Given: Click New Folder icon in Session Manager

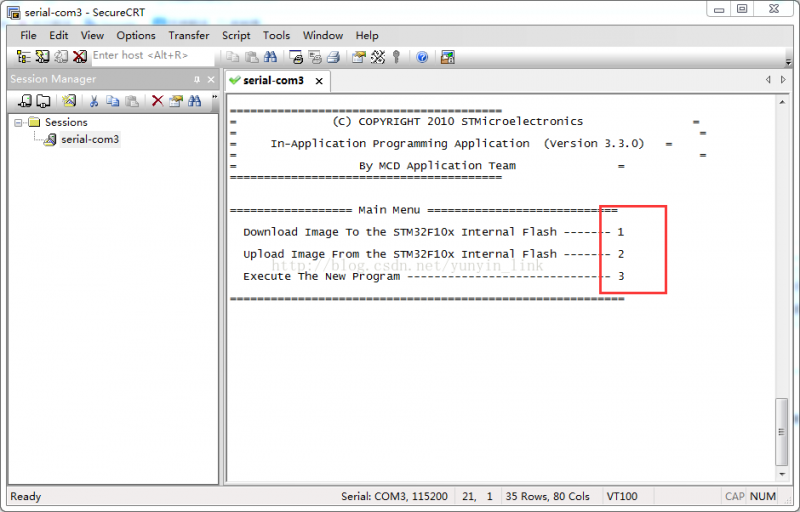Looking at the screenshot, I should pos(43,101).
